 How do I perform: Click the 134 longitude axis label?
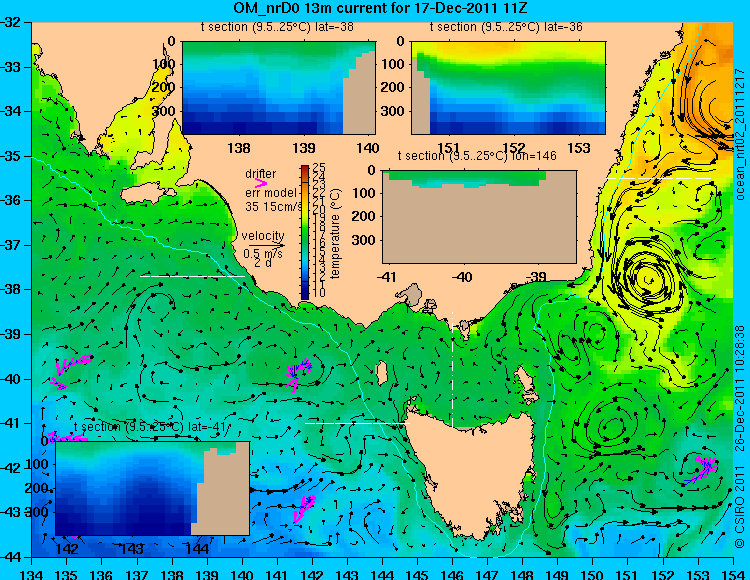(x=32, y=574)
